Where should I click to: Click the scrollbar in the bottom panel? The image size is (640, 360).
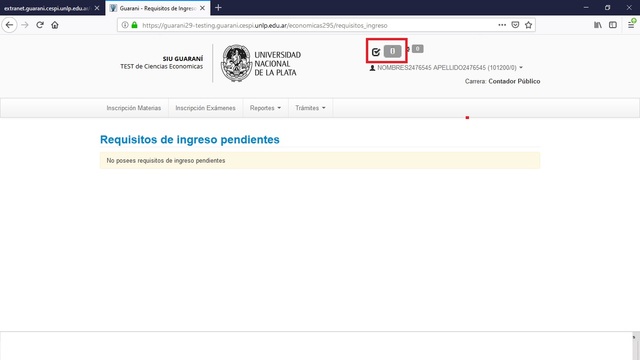tap(635, 347)
